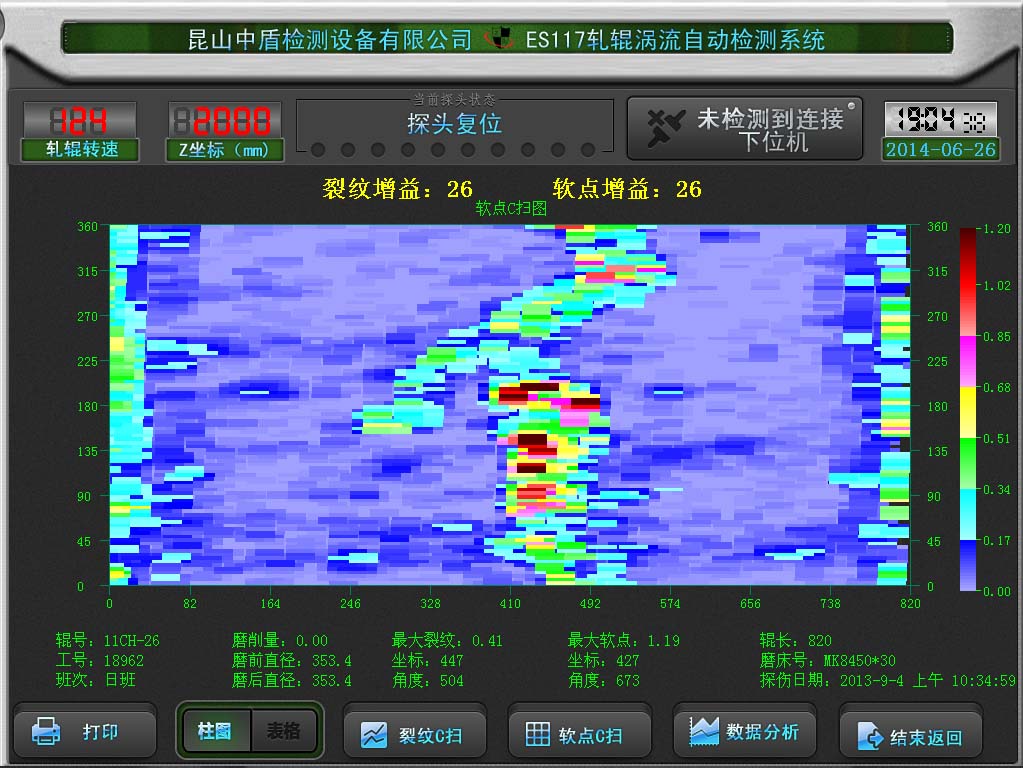
Task: Click the blue bottom of color scale
Action: tap(968, 565)
